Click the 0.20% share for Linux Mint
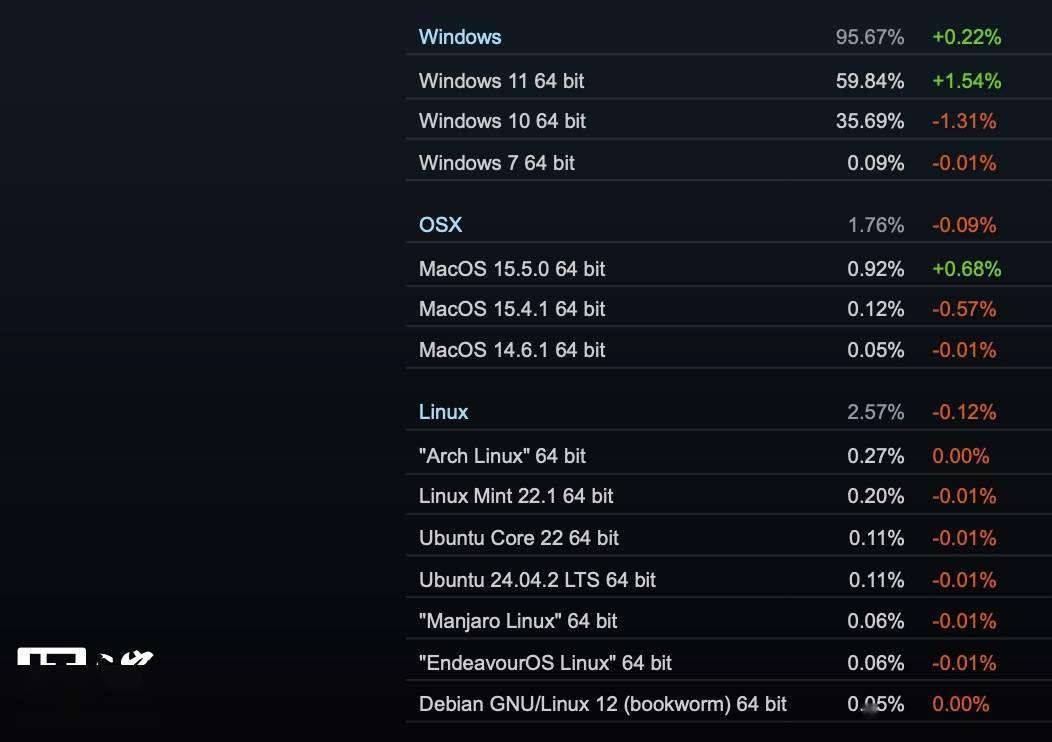Screen dimensions: 1052x742 click(876, 496)
